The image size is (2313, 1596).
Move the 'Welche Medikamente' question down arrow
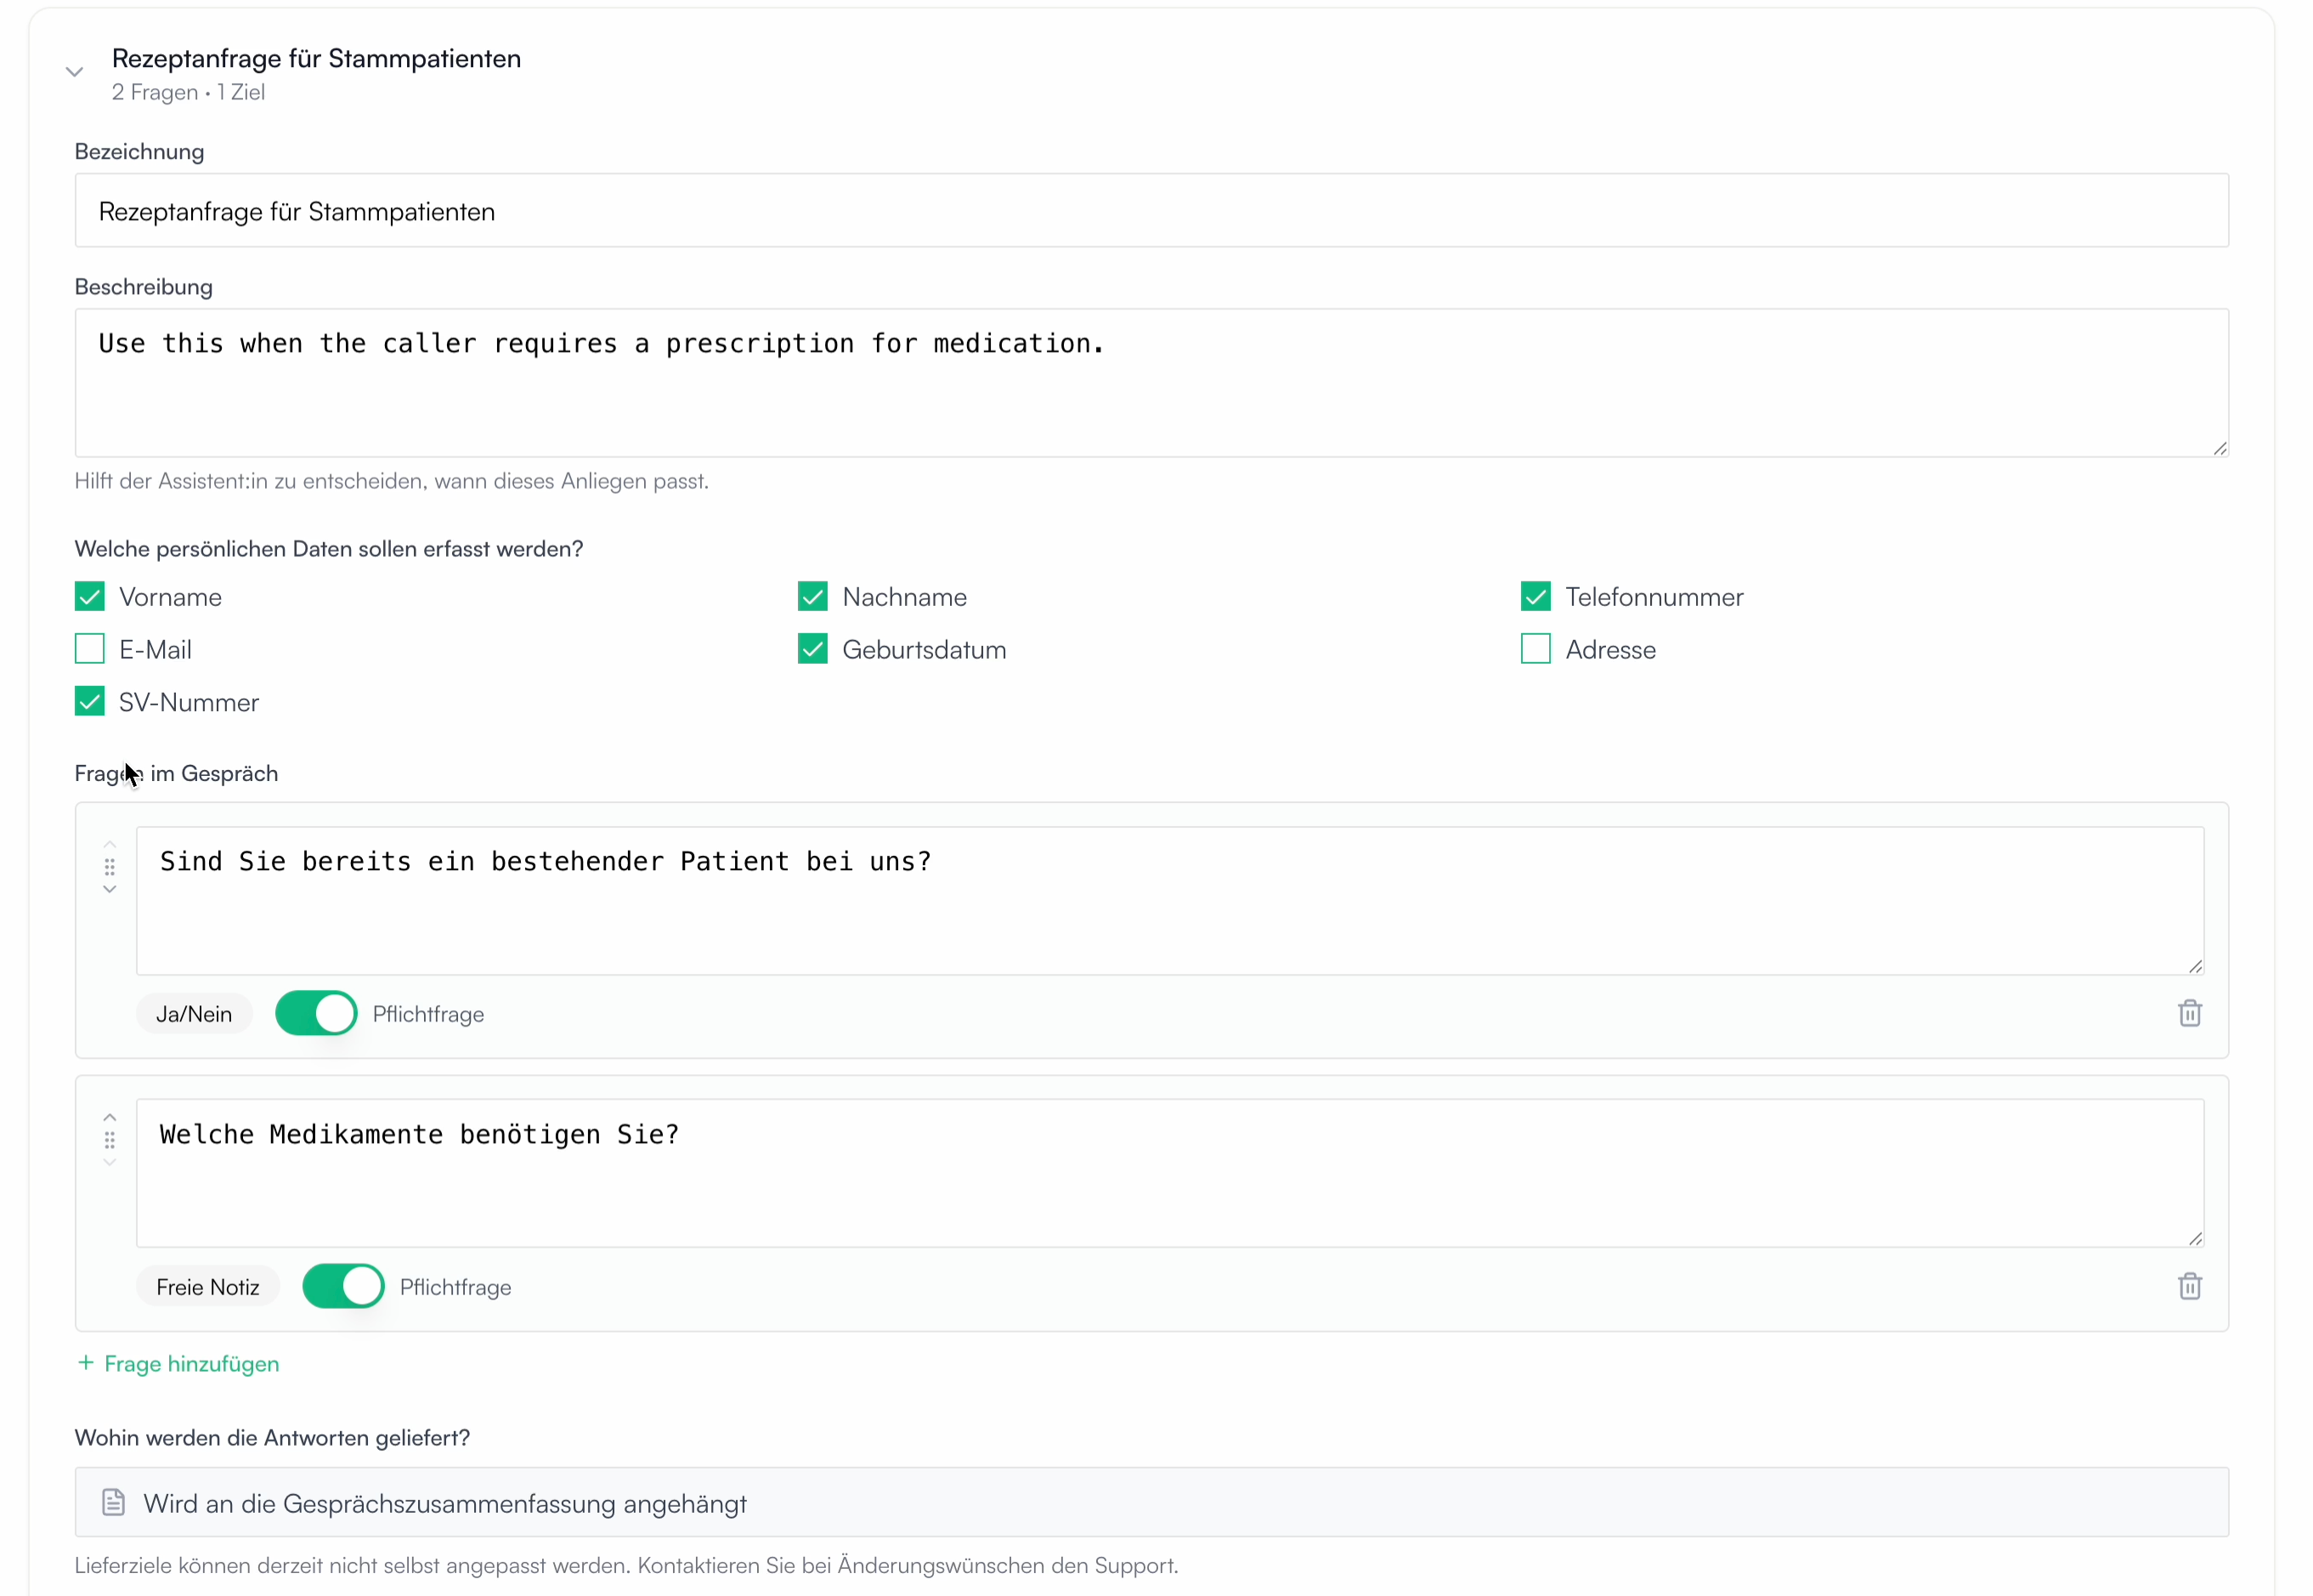click(x=110, y=1162)
